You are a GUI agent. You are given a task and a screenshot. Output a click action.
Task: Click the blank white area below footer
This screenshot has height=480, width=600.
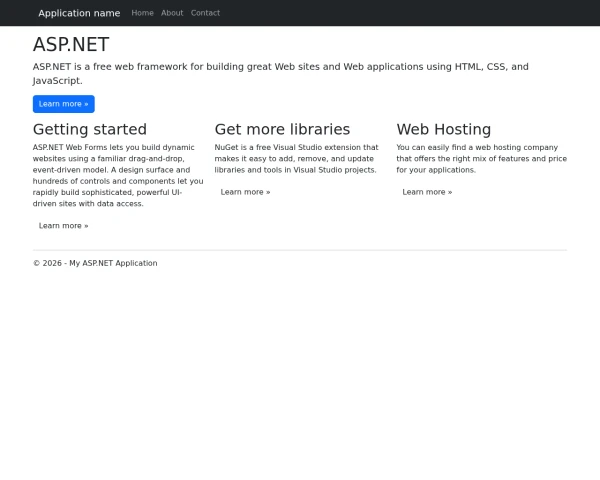(300, 380)
